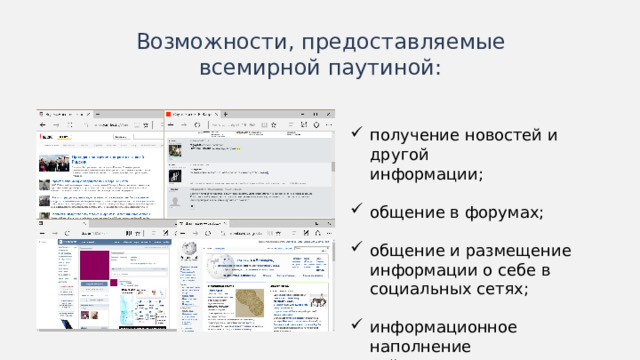Share the Wikipedia page

click(x=318, y=233)
